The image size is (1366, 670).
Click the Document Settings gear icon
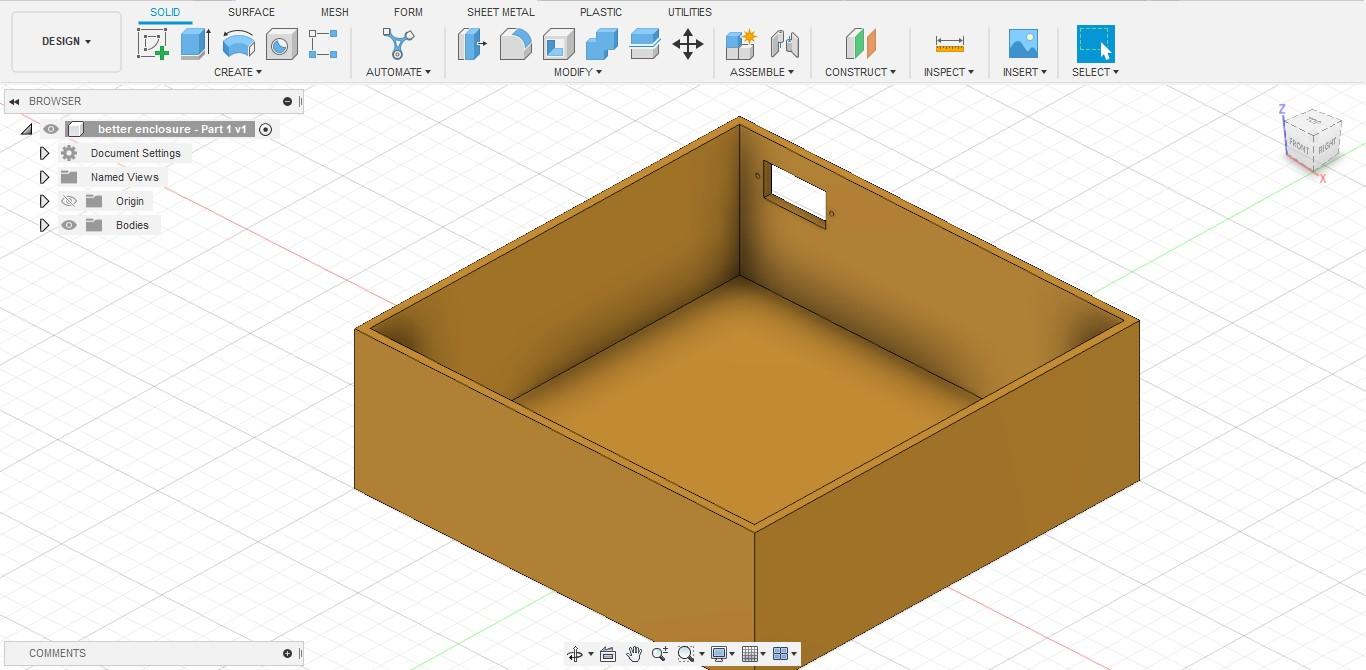tap(69, 153)
